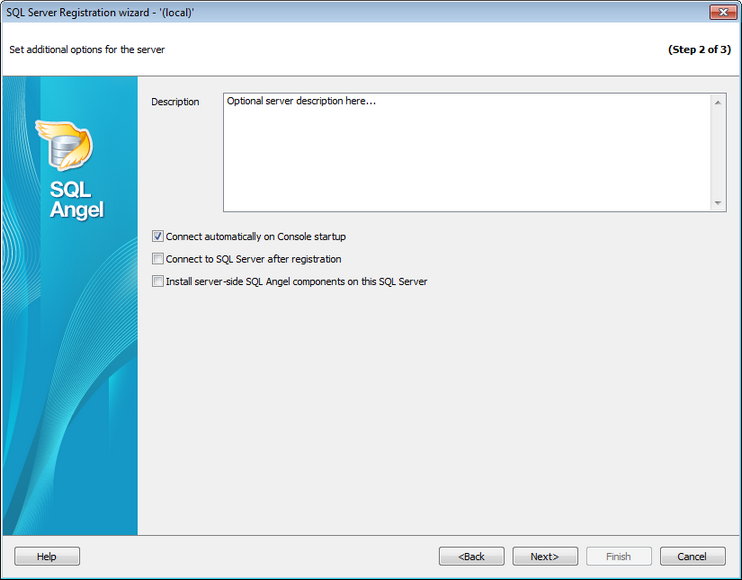The height and width of the screenshot is (580, 742).
Task: Click the 'Description' field label
Action: tap(175, 102)
